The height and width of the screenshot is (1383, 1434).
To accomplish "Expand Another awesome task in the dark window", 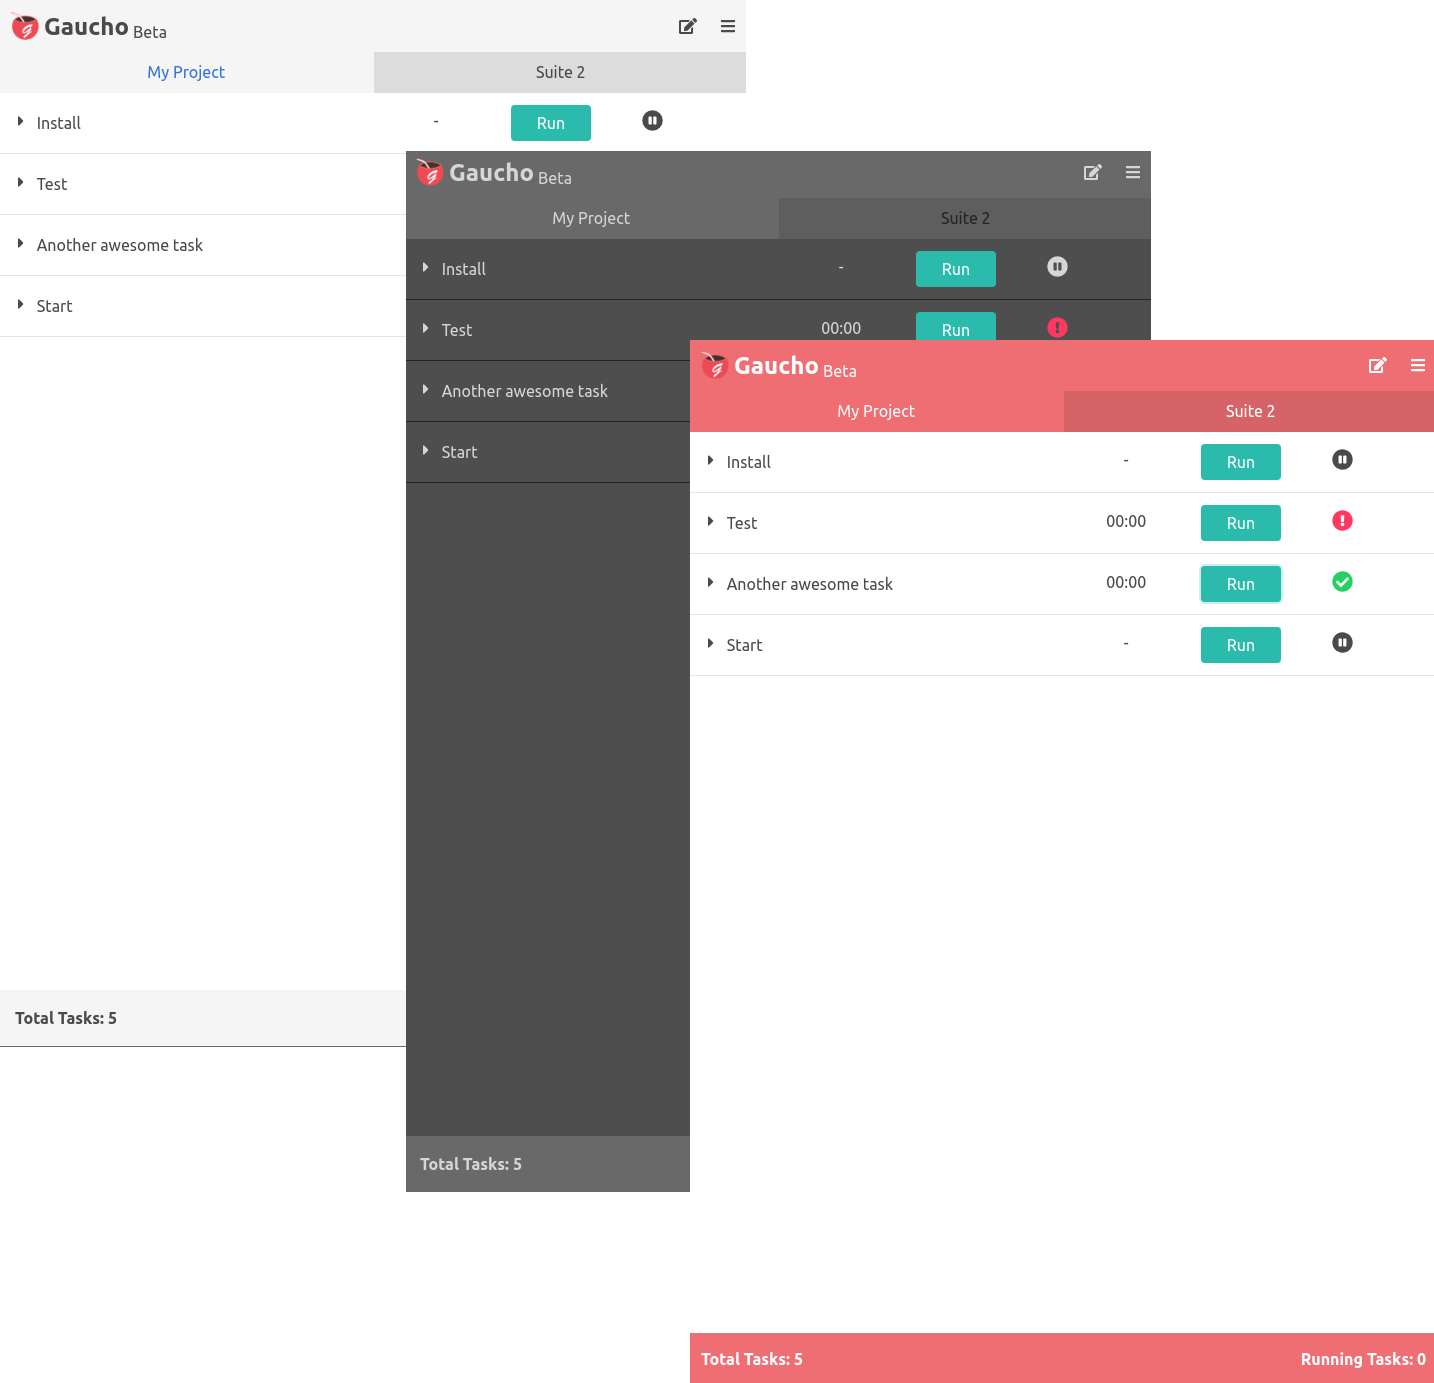I will [425, 390].
